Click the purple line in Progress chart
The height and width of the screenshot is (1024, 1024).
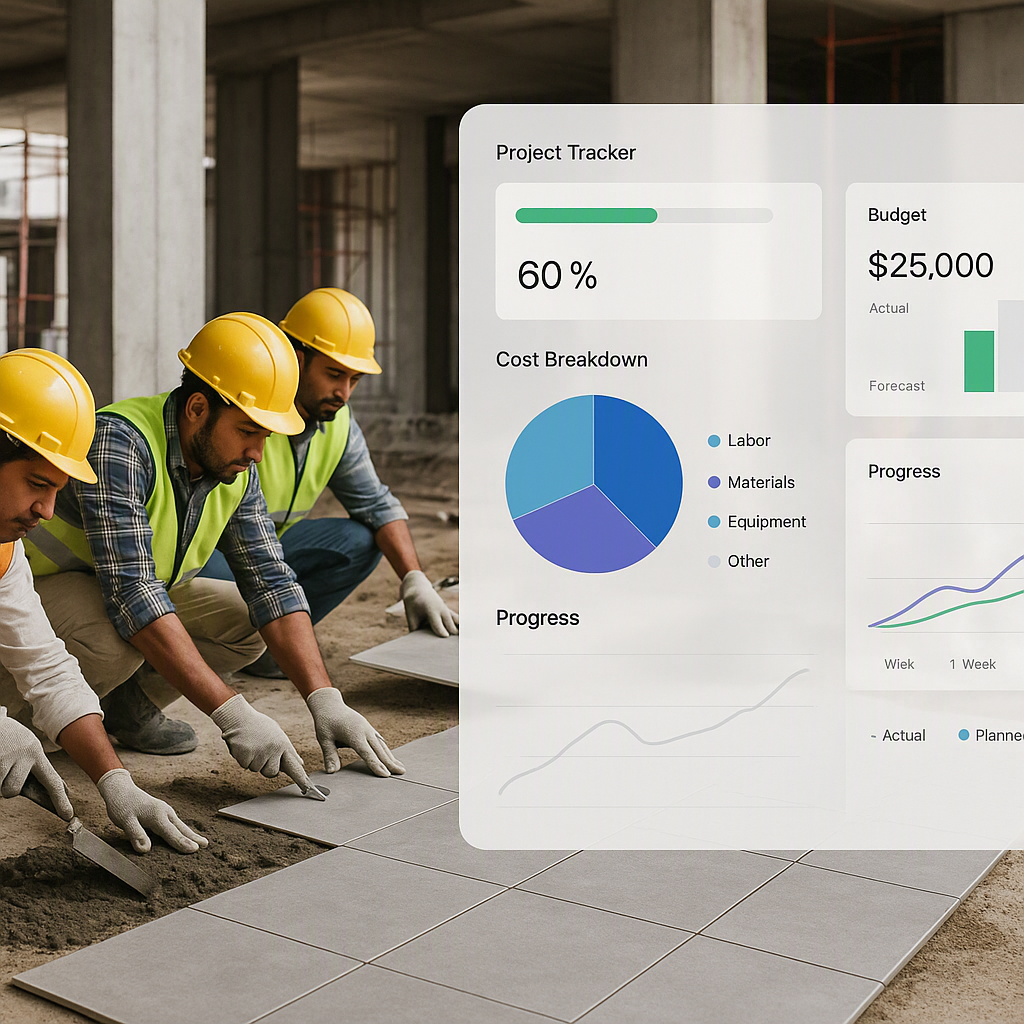(947, 588)
